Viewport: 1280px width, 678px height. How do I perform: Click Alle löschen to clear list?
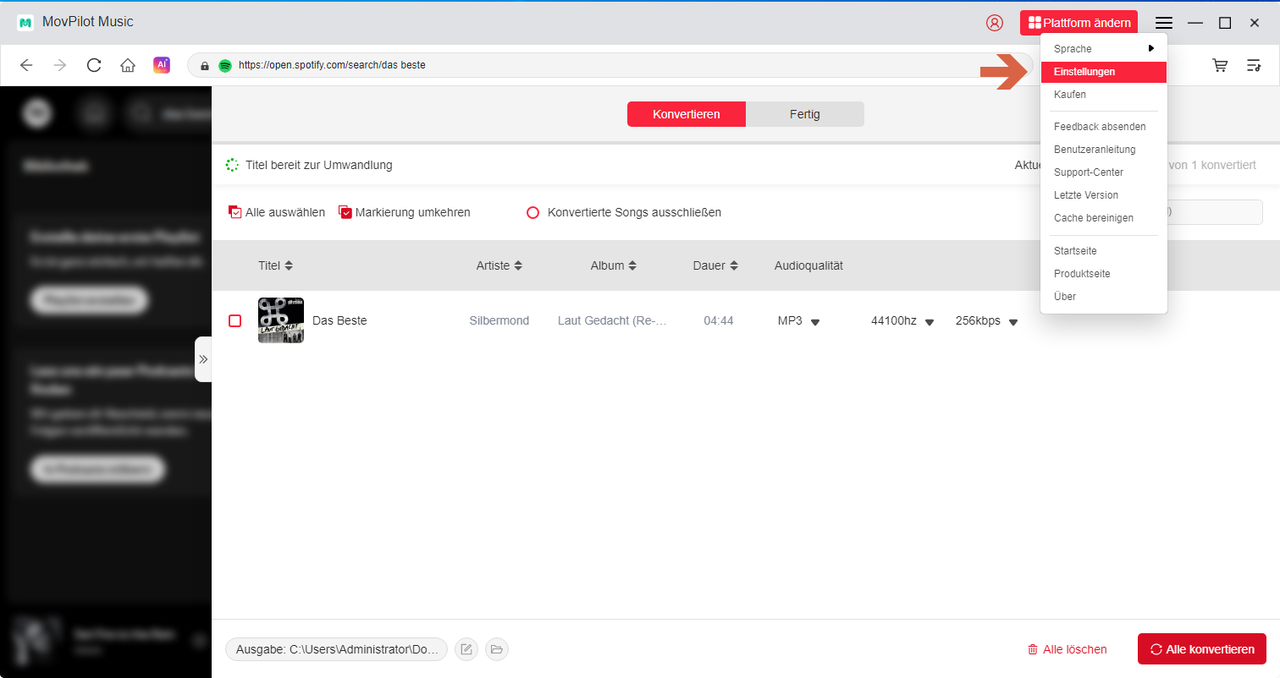1067,649
